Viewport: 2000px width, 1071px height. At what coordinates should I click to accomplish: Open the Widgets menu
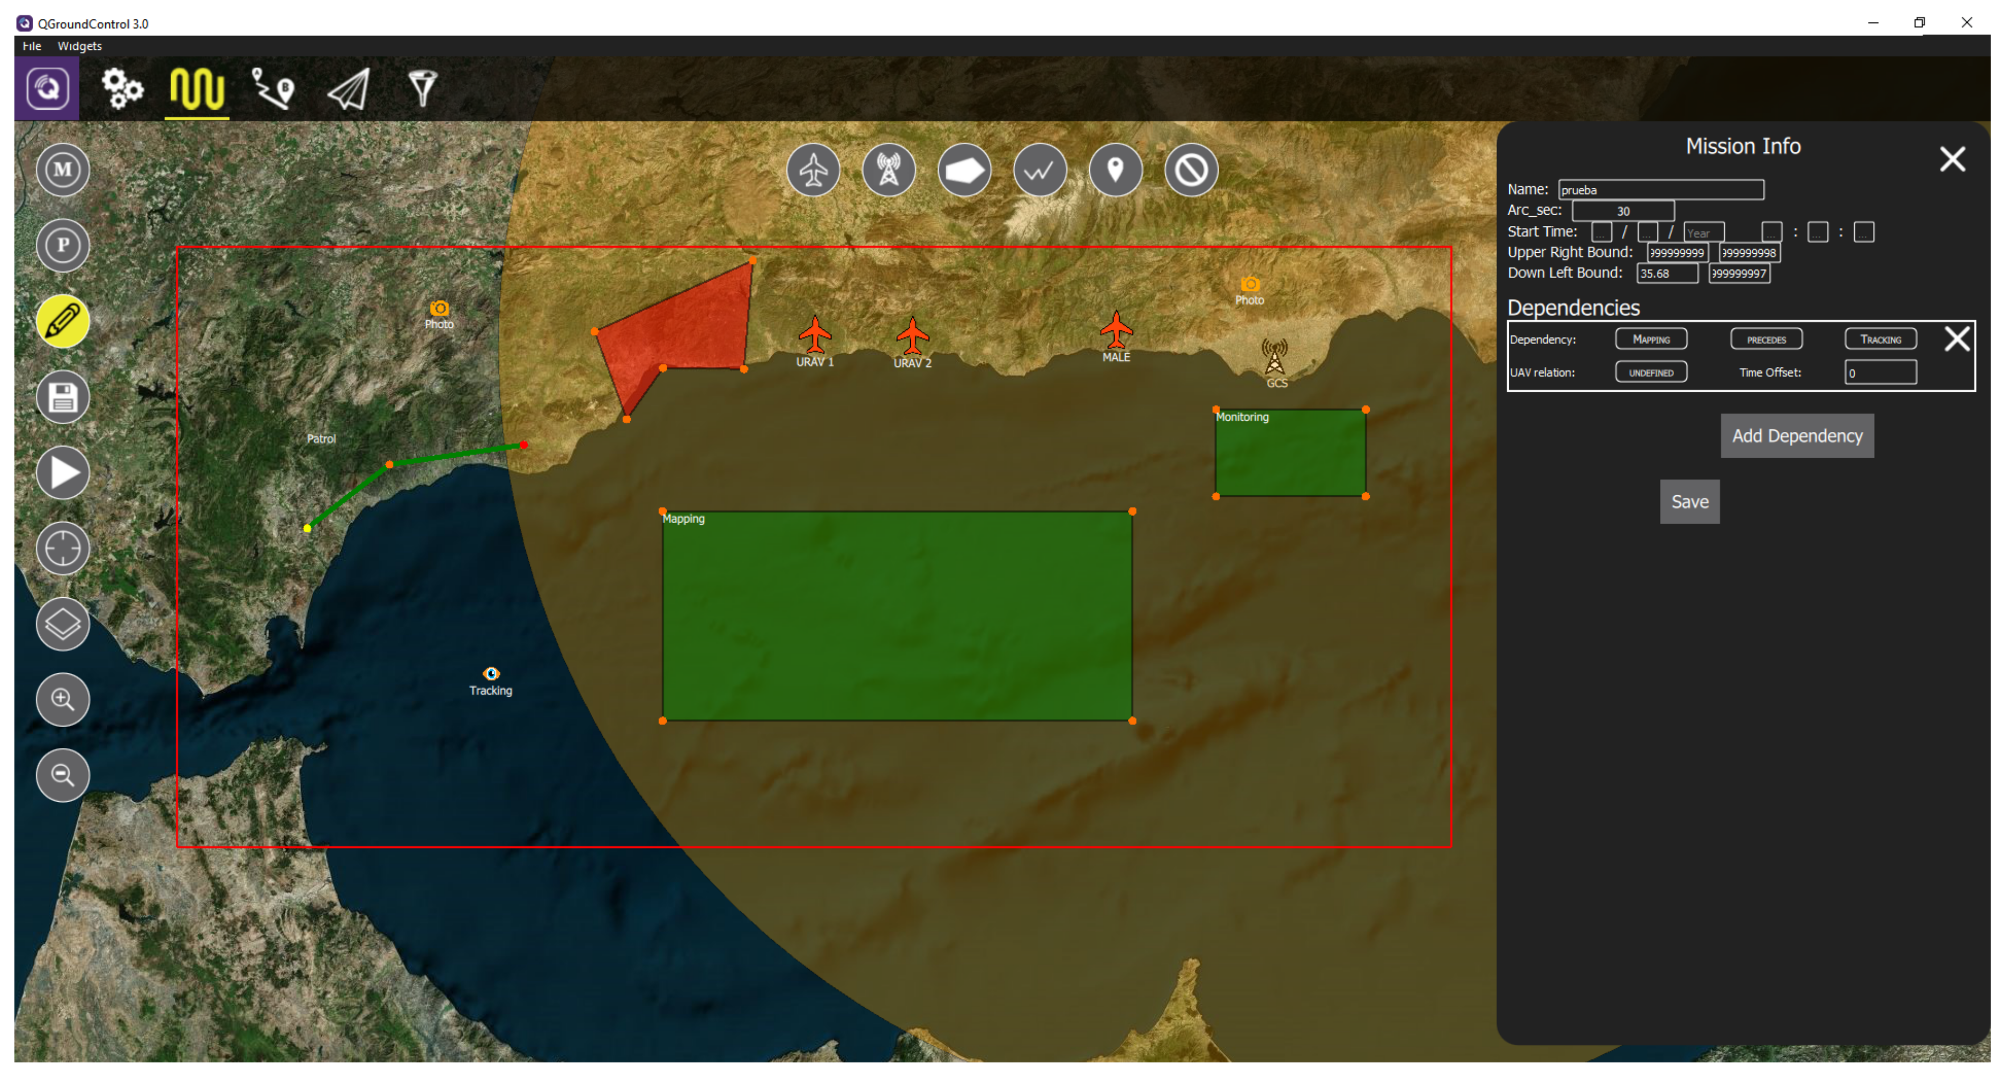79,46
